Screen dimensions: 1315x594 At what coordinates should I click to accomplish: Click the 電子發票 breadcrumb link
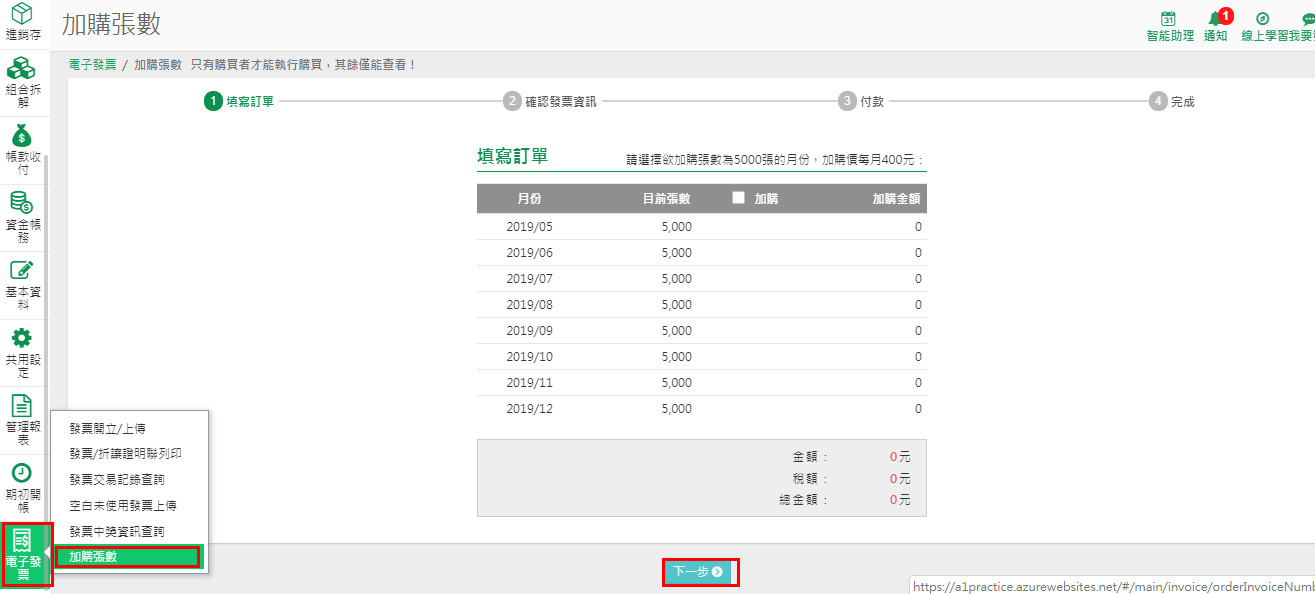coord(93,65)
